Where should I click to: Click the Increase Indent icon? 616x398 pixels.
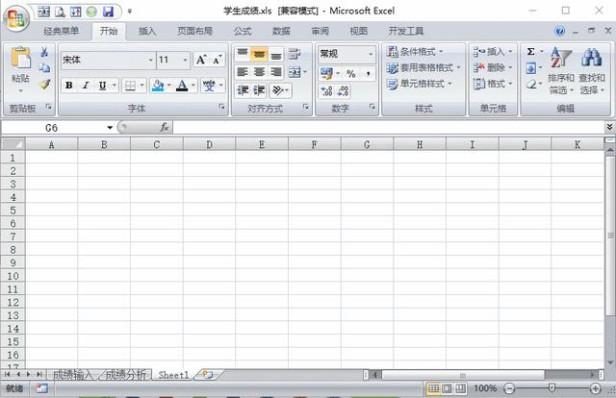[259, 90]
